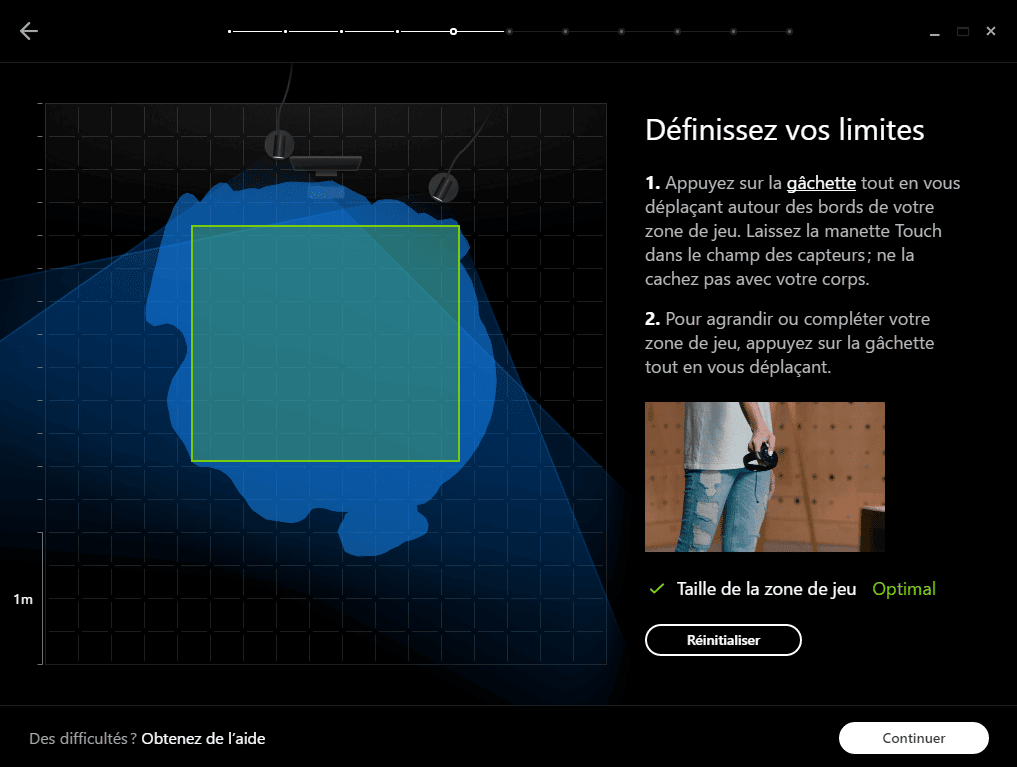Maximize the setup window
1017x767 pixels.
tap(962, 32)
